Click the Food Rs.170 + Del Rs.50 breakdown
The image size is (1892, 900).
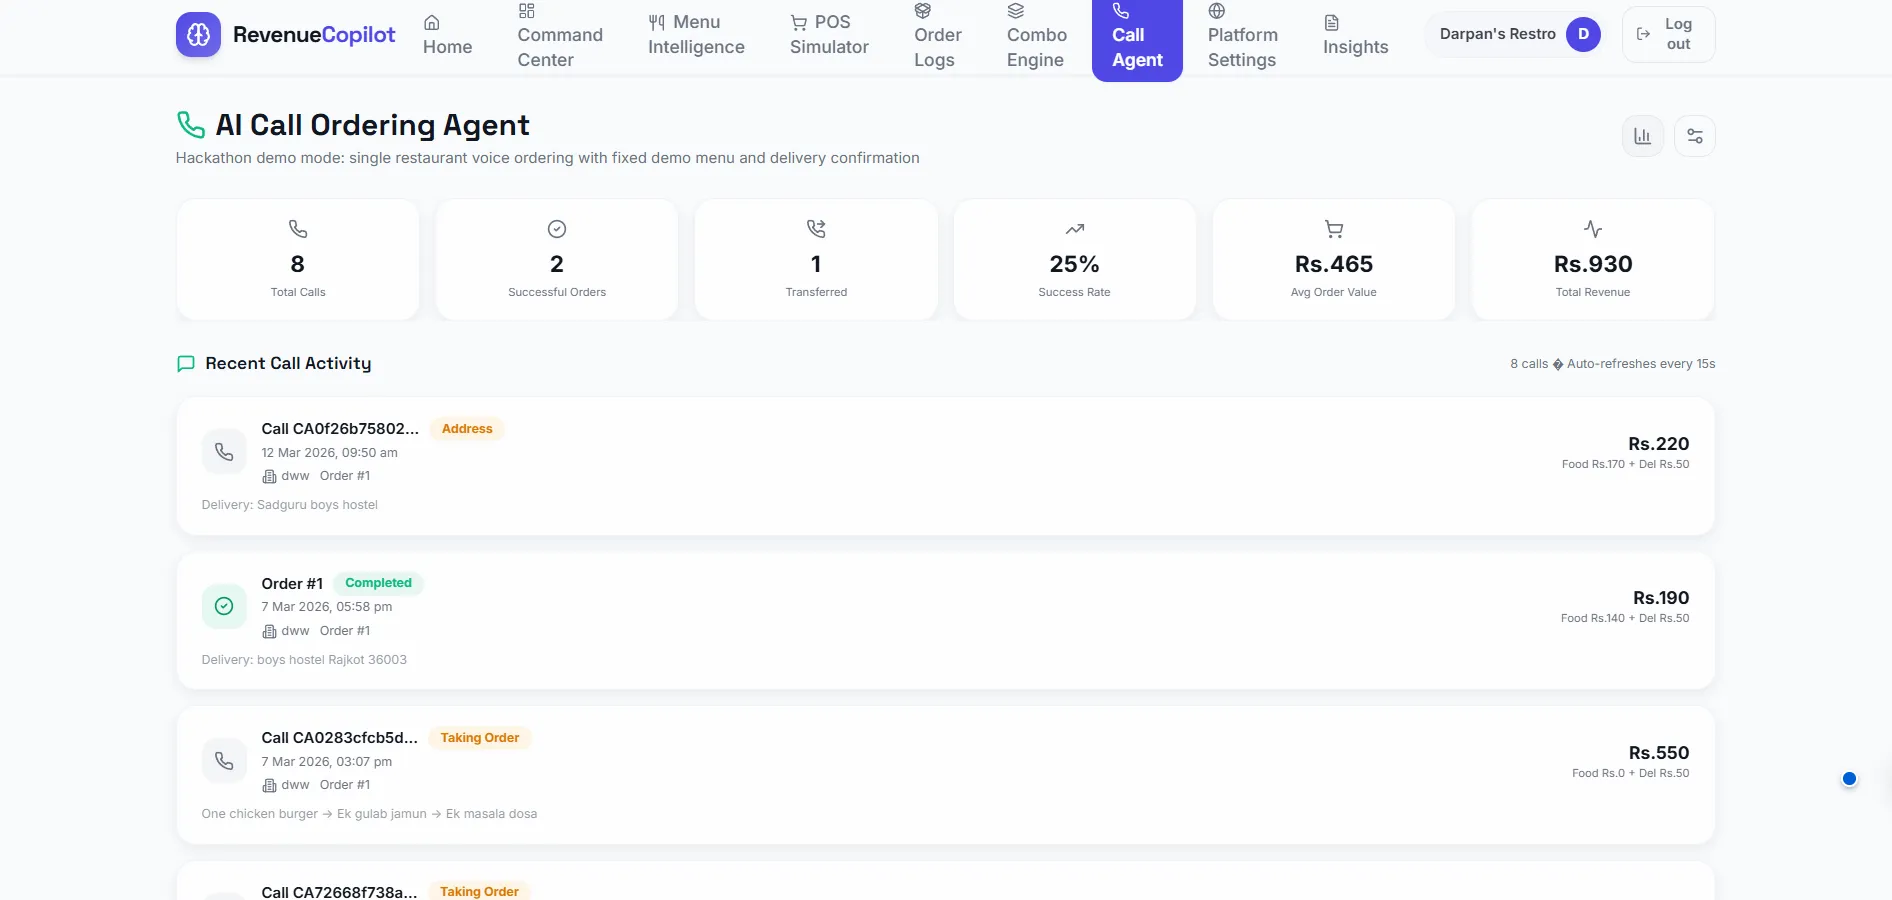pos(1625,464)
